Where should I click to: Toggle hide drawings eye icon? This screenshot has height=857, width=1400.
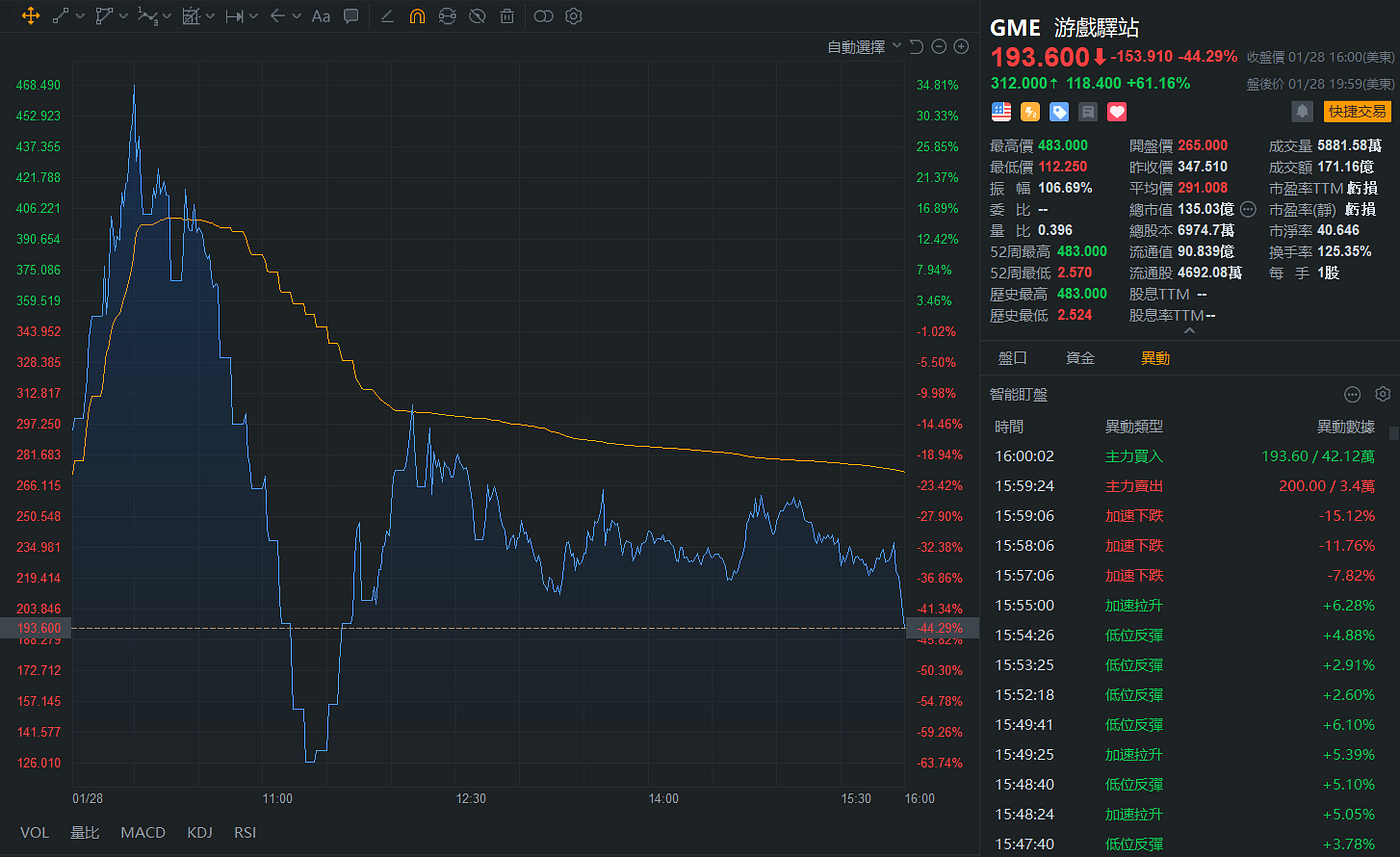(x=477, y=16)
